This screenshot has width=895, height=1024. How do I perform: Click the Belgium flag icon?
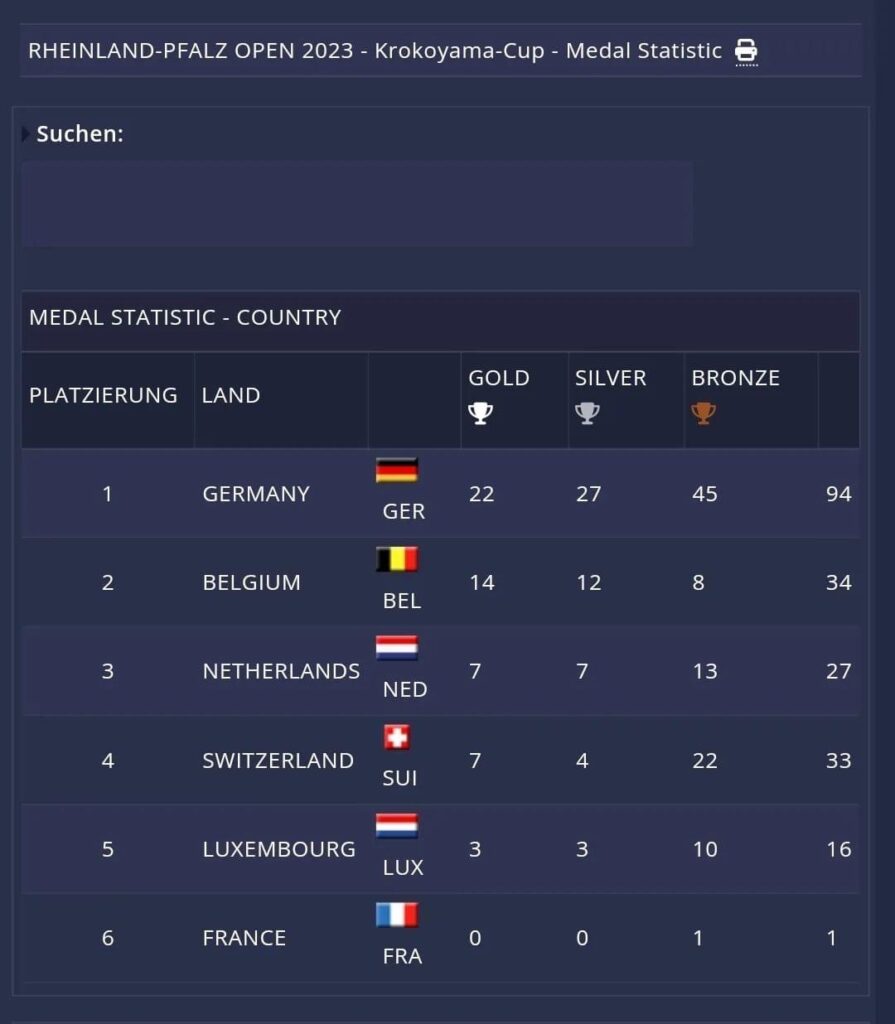[x=396, y=559]
